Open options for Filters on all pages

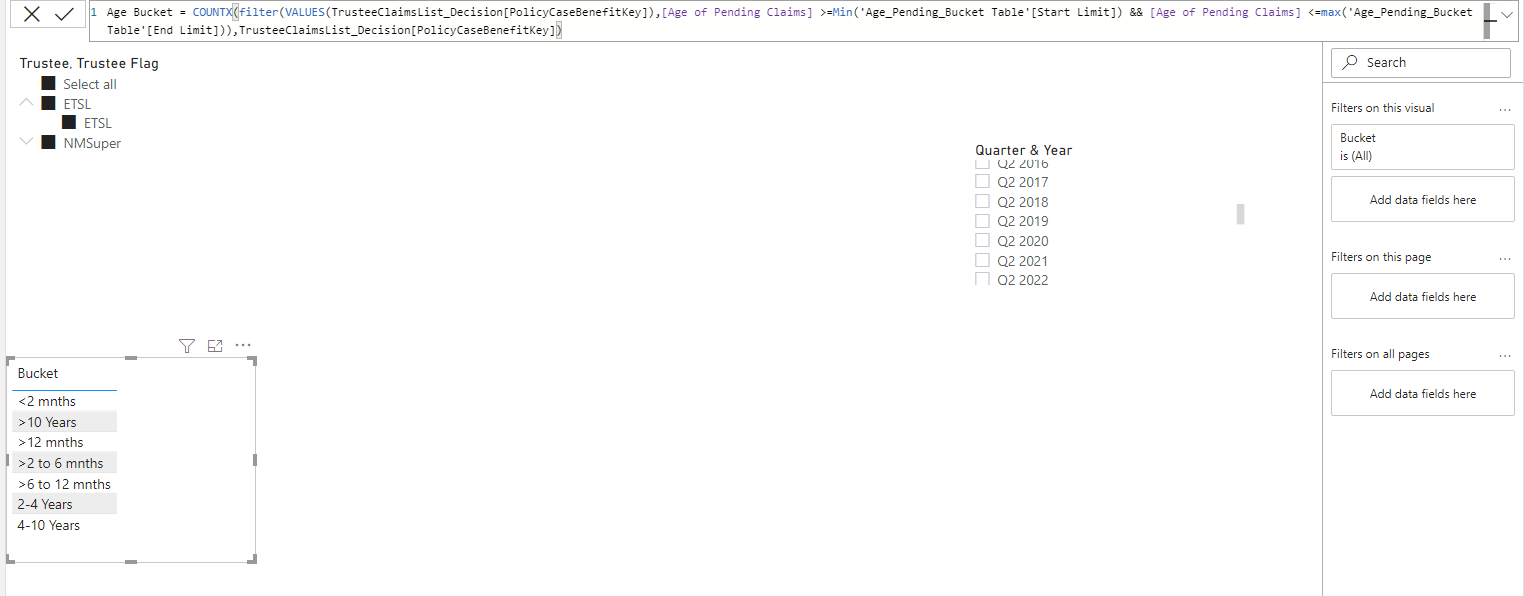(1505, 355)
